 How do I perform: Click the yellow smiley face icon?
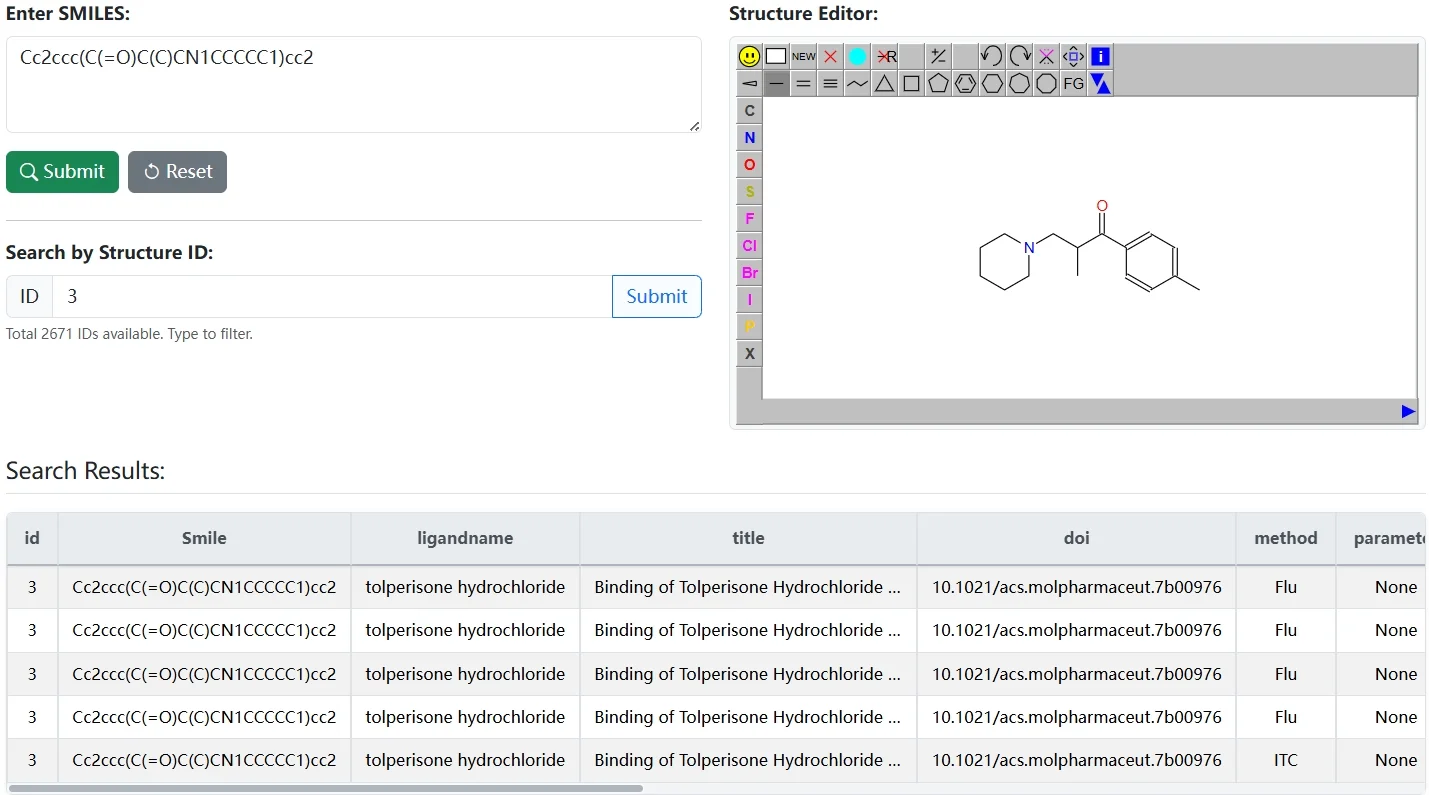click(x=749, y=57)
